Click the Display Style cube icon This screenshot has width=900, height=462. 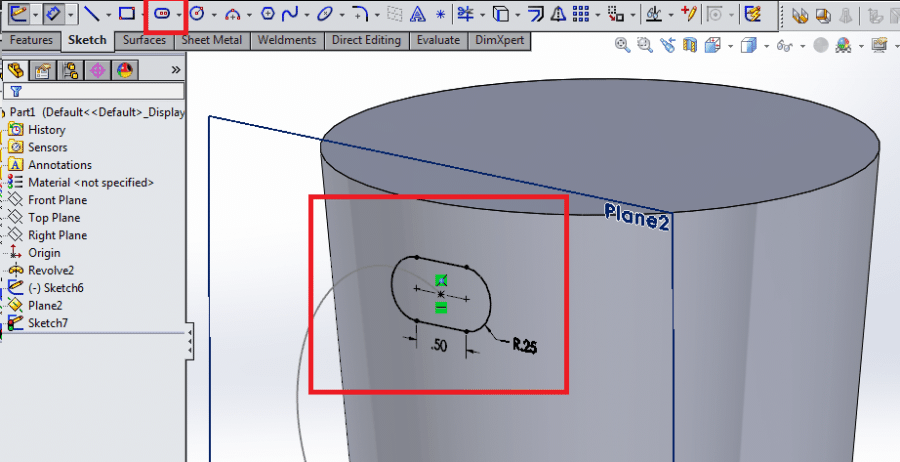point(748,45)
